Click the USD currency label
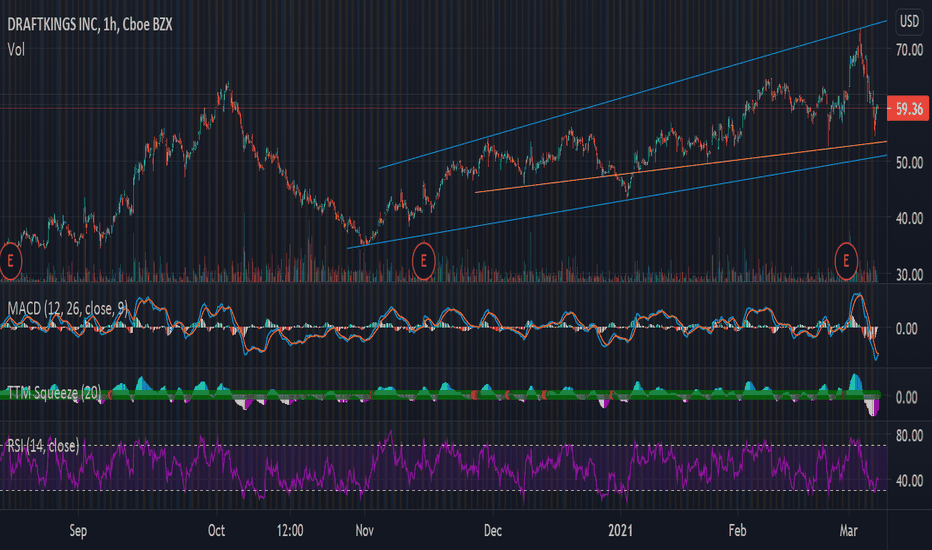 click(909, 21)
